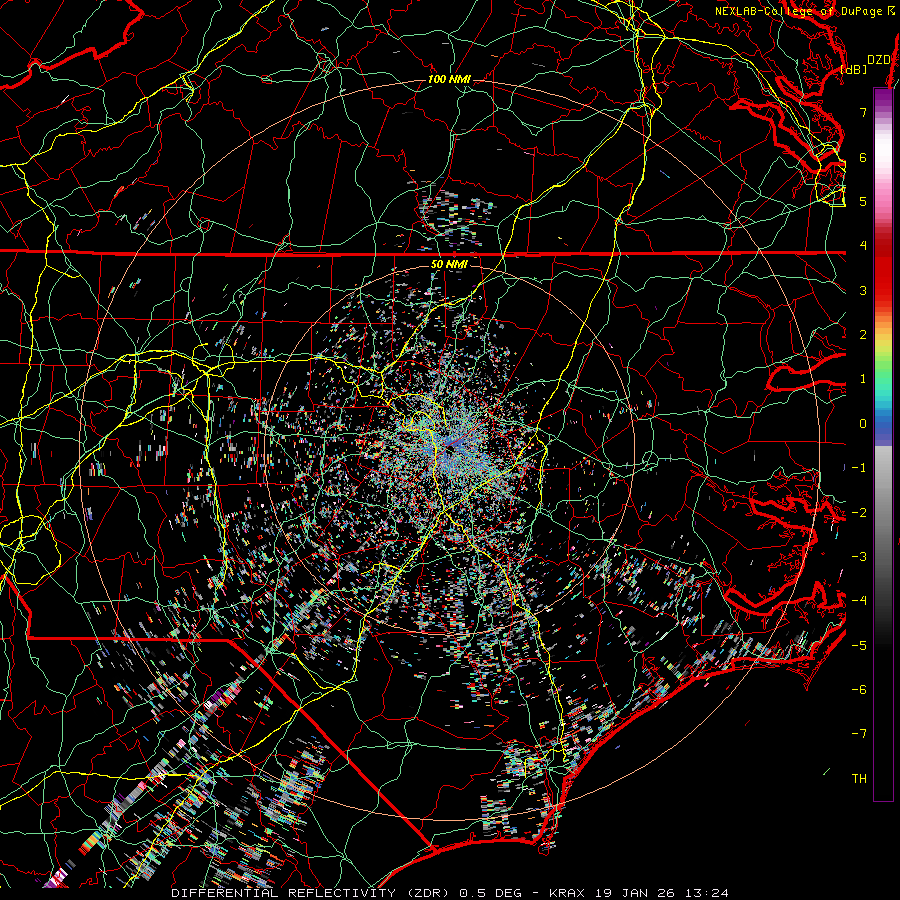Click the "-7" tick label on the color scale

859,734
